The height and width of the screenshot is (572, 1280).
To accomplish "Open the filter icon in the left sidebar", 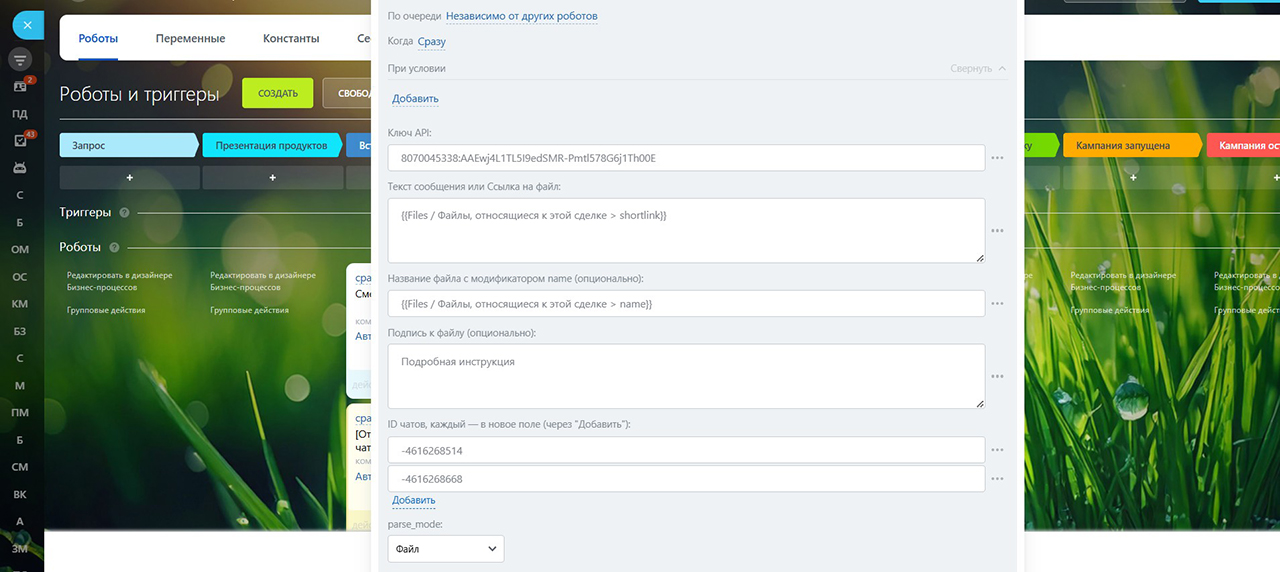I will click(19, 60).
